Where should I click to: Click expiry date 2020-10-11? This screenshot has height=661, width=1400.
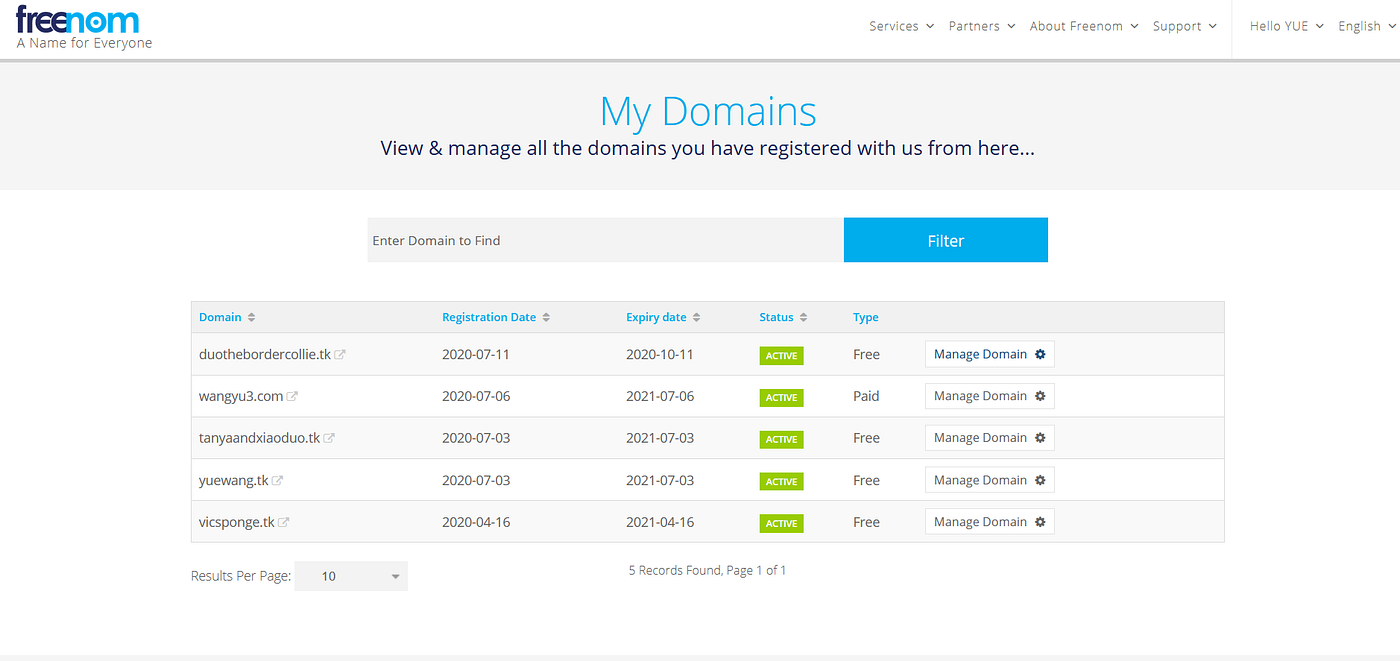pyautogui.click(x=660, y=355)
